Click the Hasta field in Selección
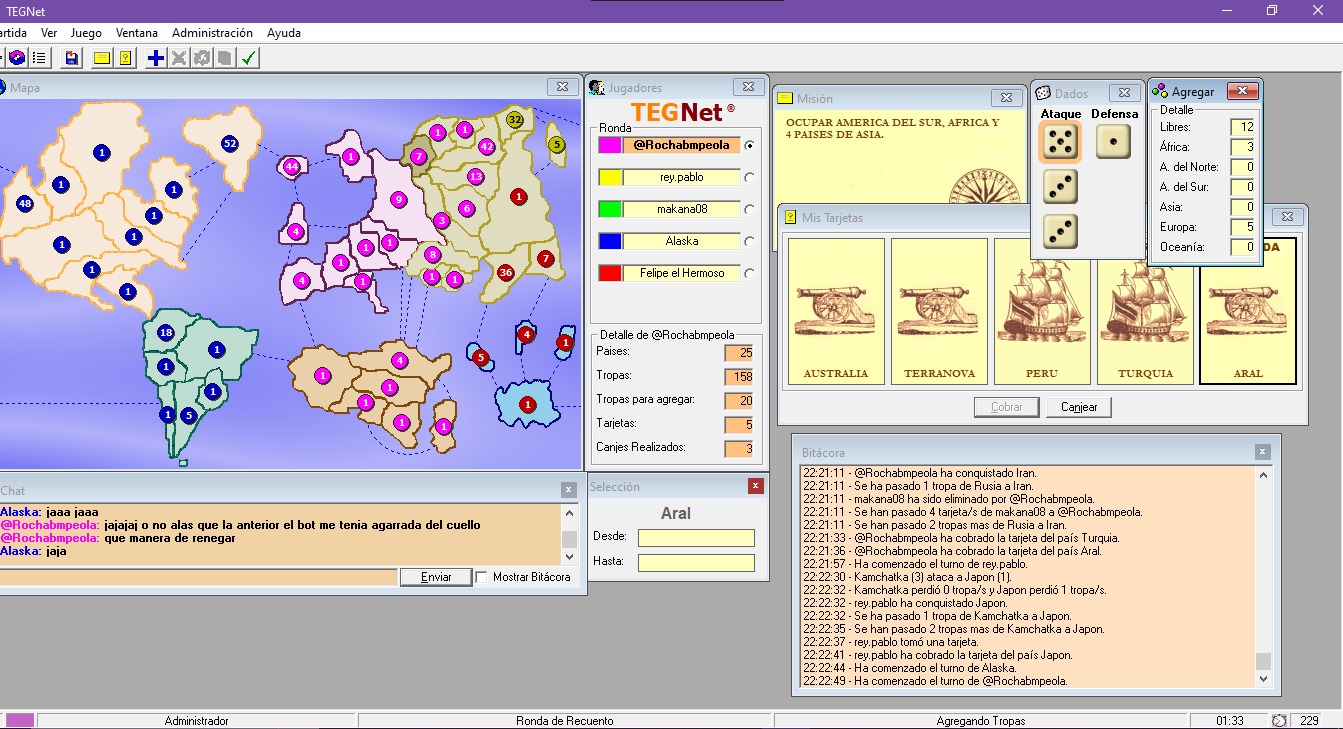 696,563
